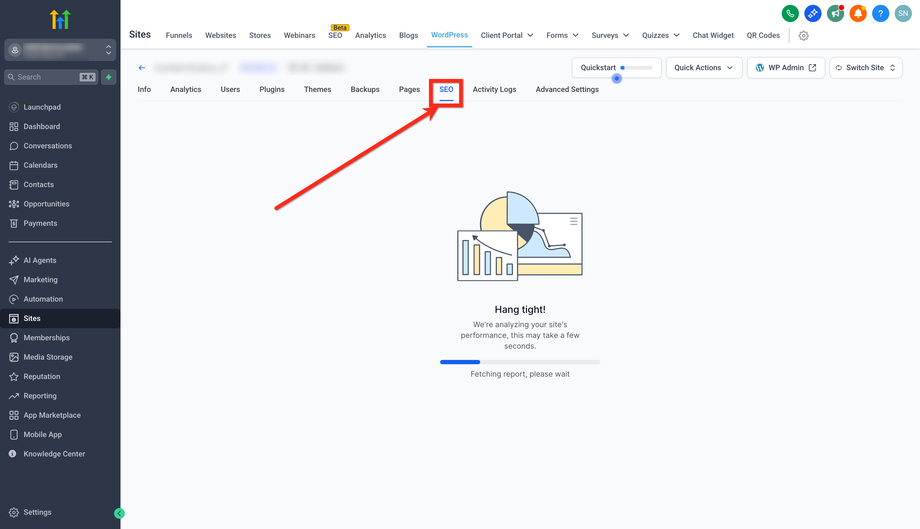This screenshot has width=920, height=529.
Task: Switch to the Blogs tab
Action: tap(408, 35)
